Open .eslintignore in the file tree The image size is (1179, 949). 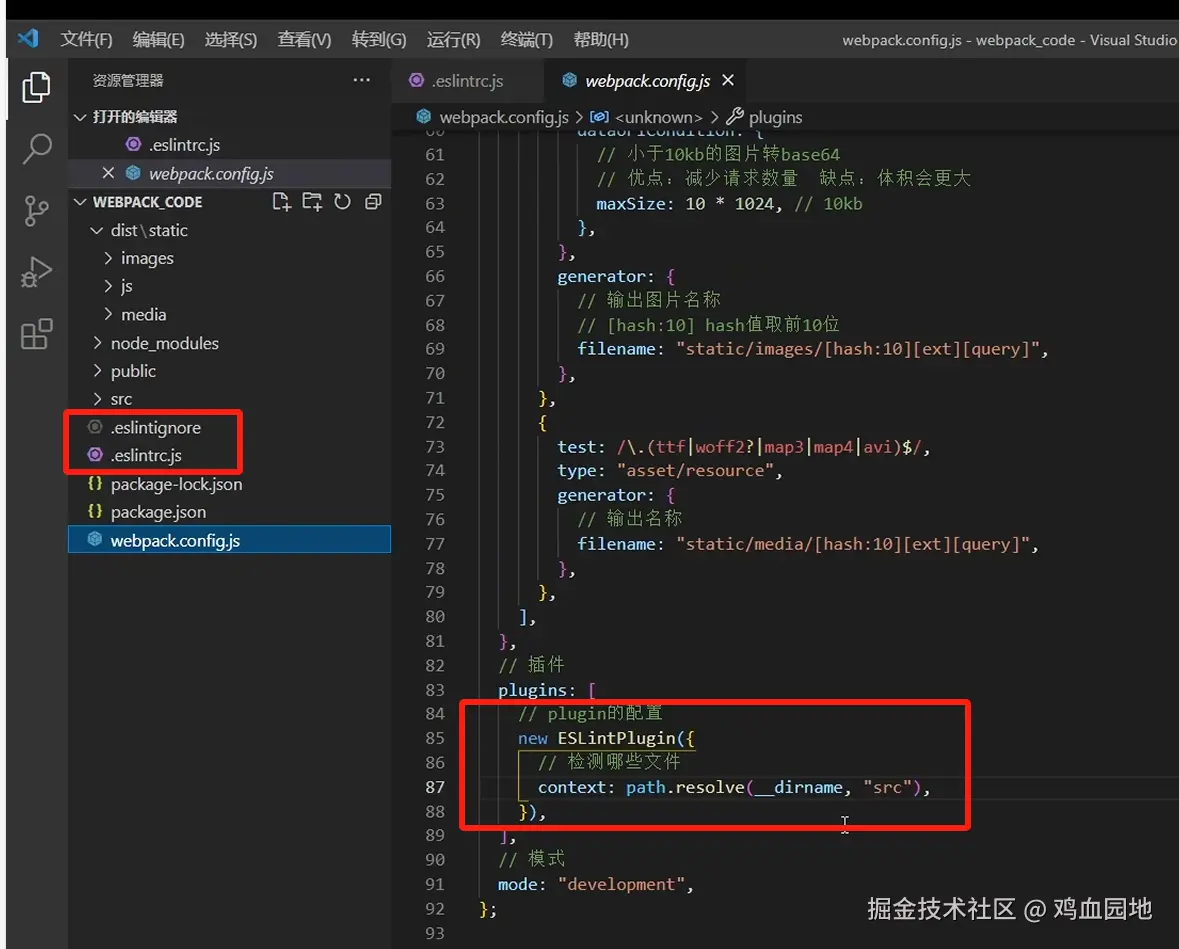[156, 427]
